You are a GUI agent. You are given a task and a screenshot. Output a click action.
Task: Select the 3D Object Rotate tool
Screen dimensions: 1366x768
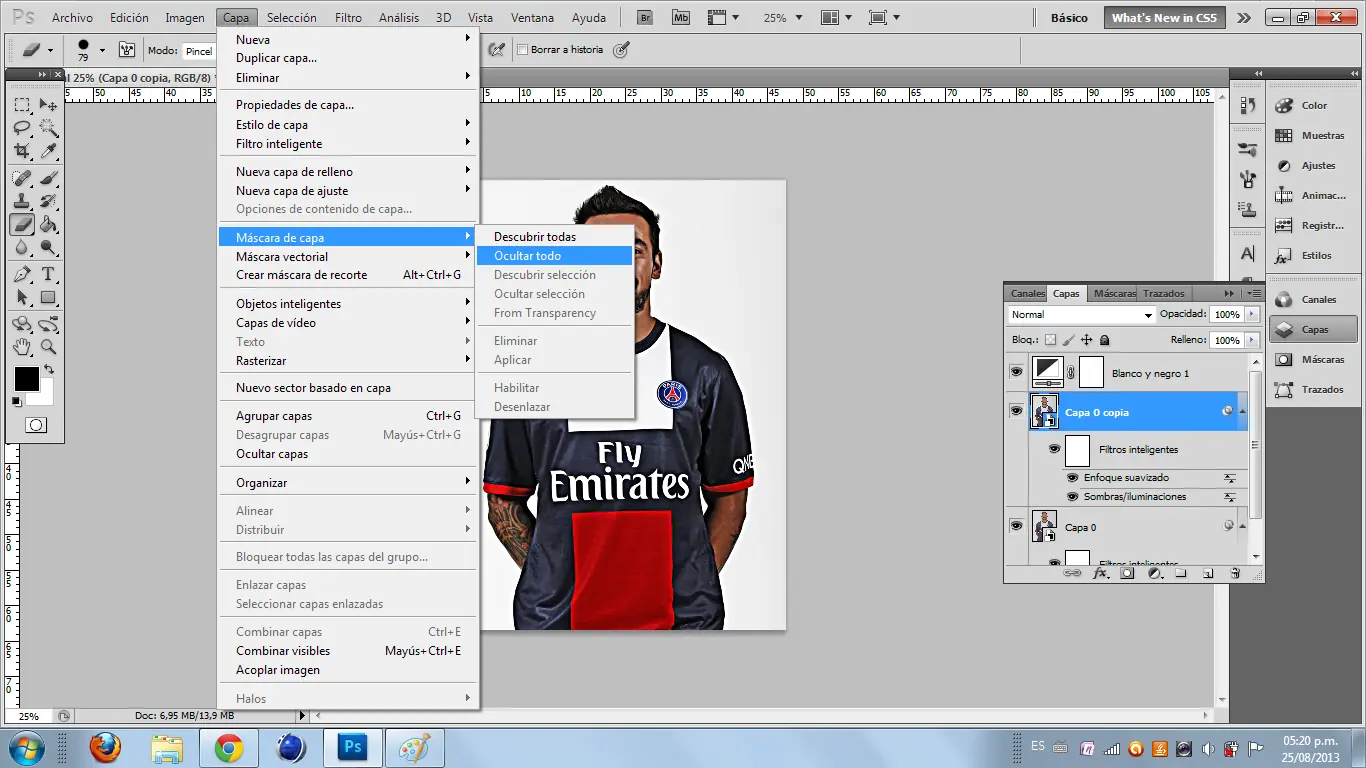(x=22, y=324)
